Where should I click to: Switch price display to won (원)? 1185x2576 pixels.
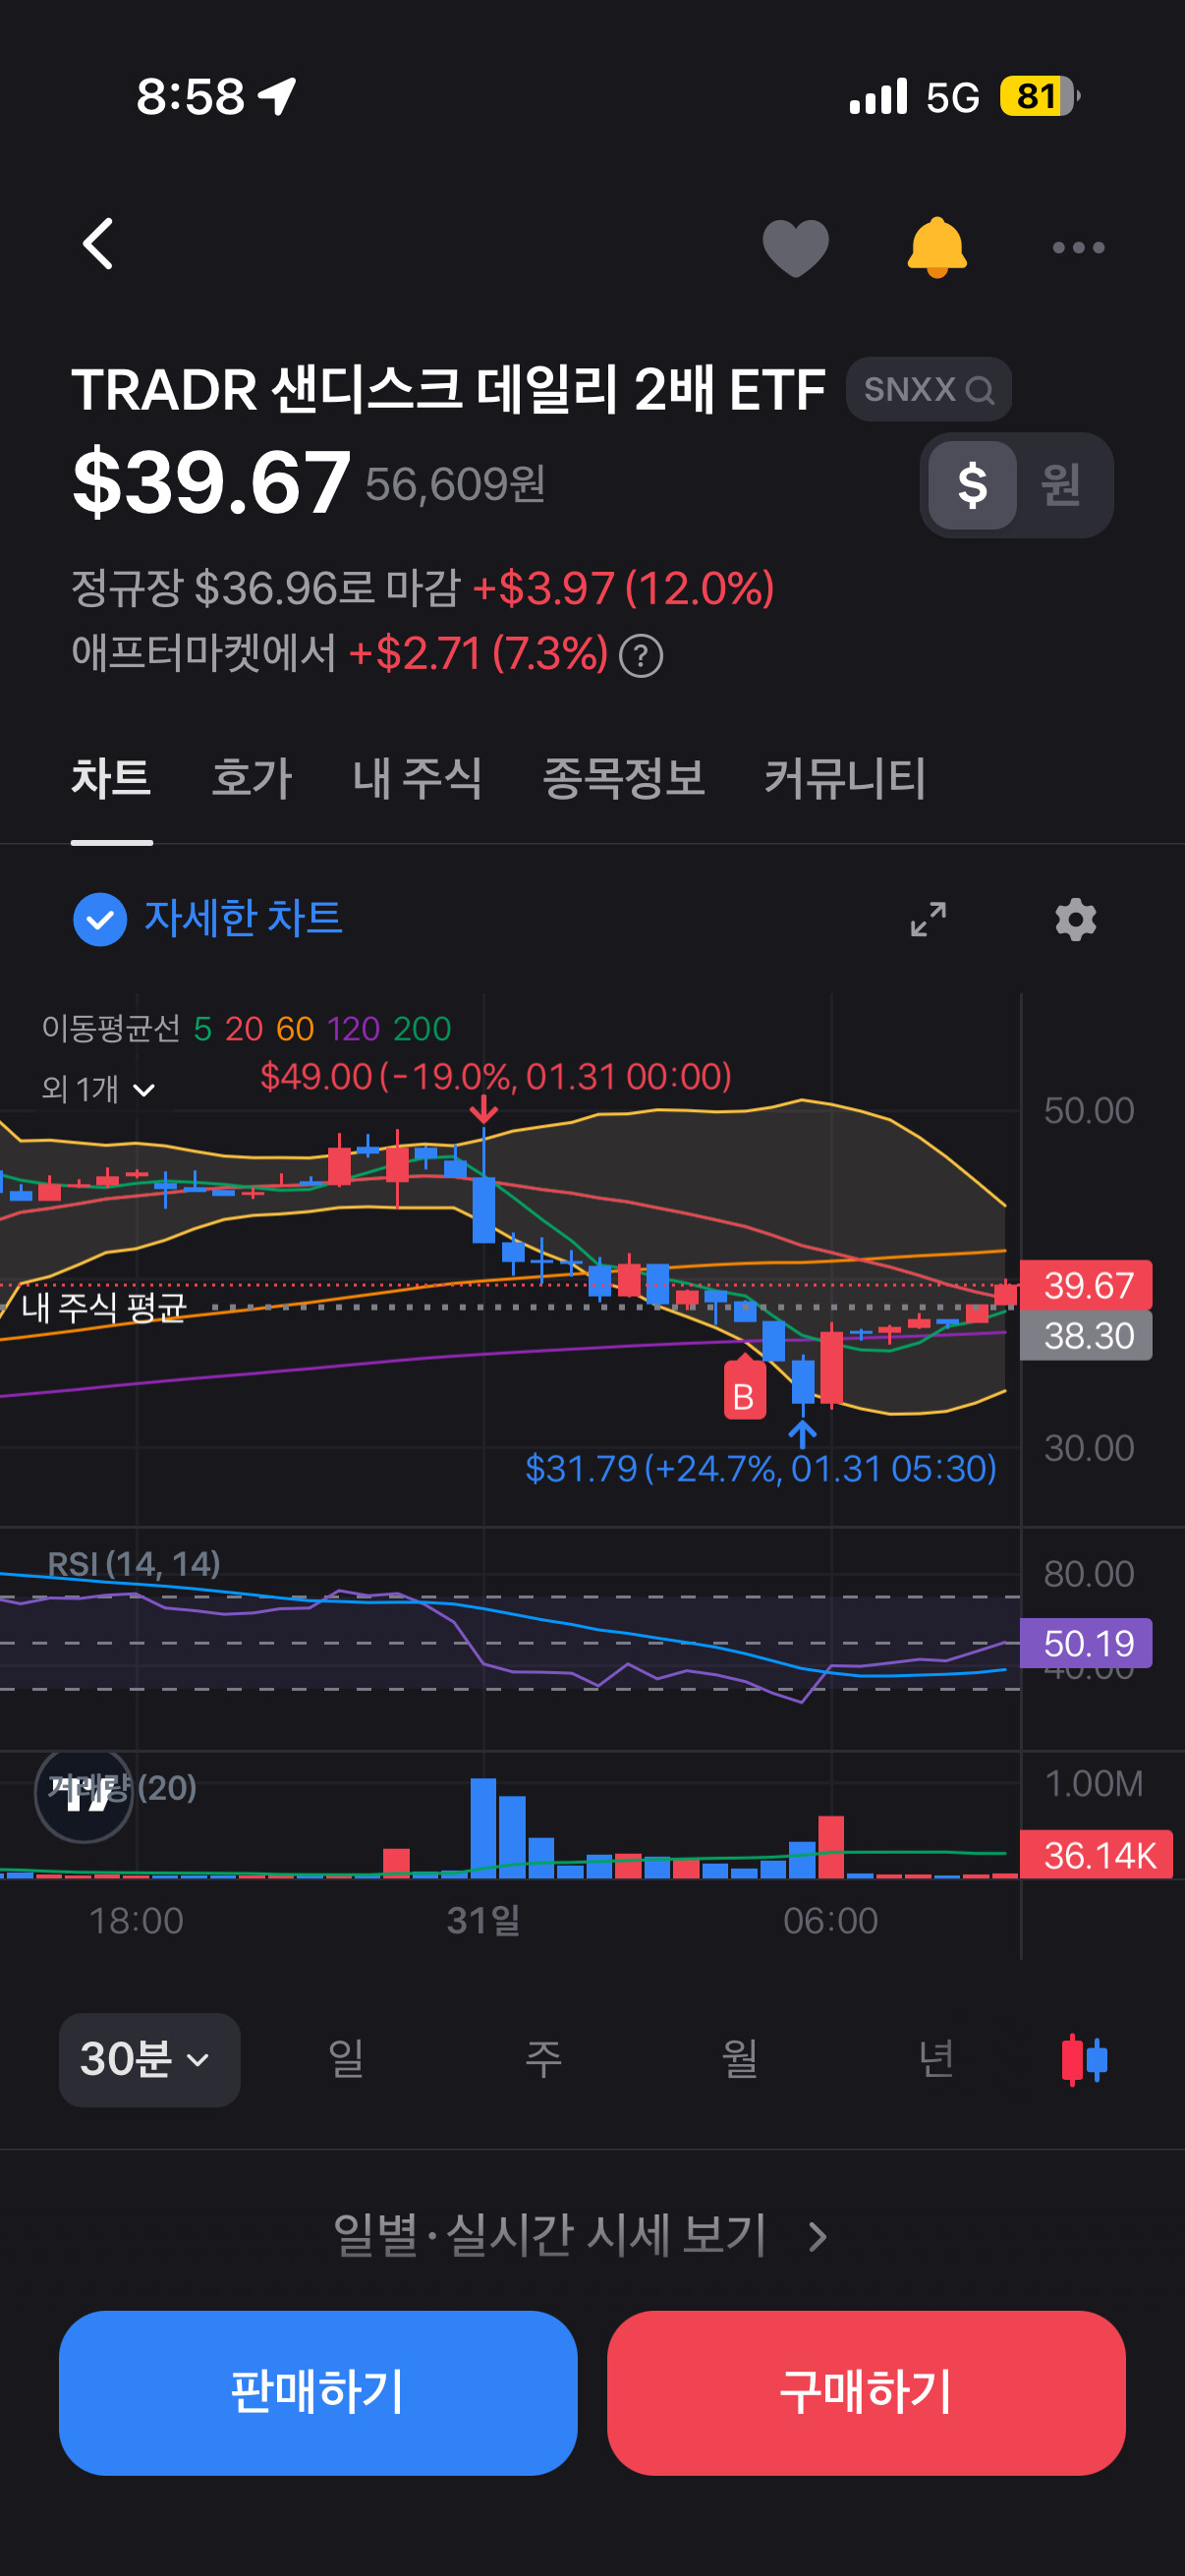[x=1061, y=485]
